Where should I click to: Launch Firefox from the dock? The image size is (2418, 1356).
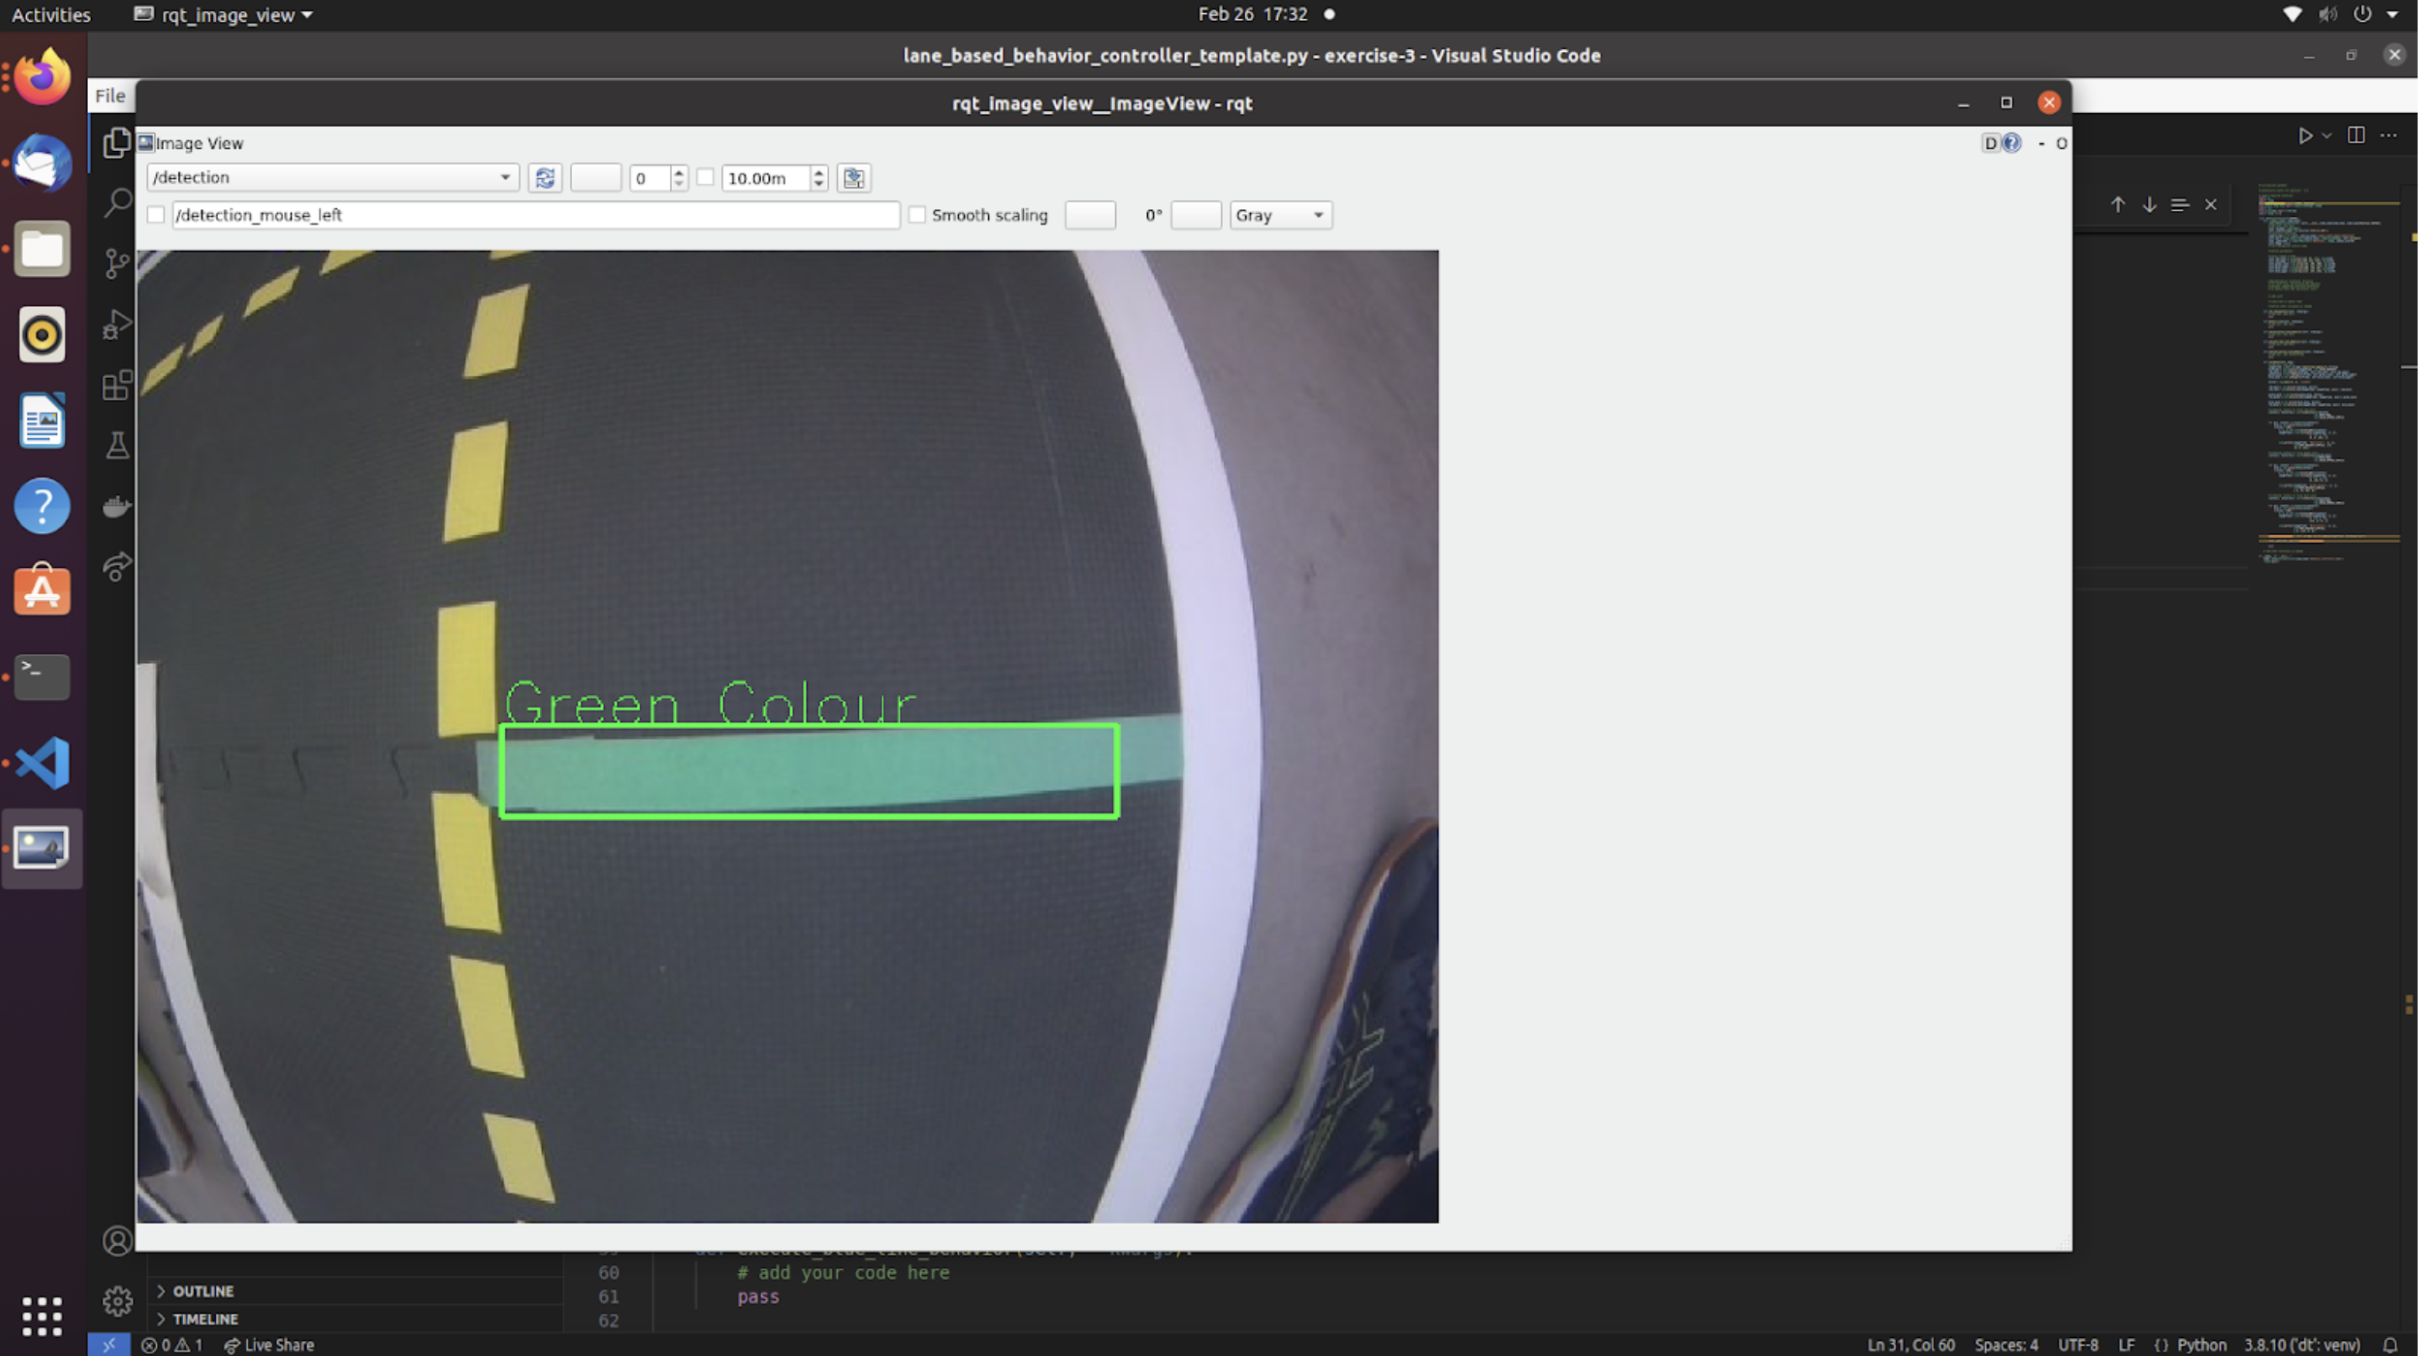point(42,76)
